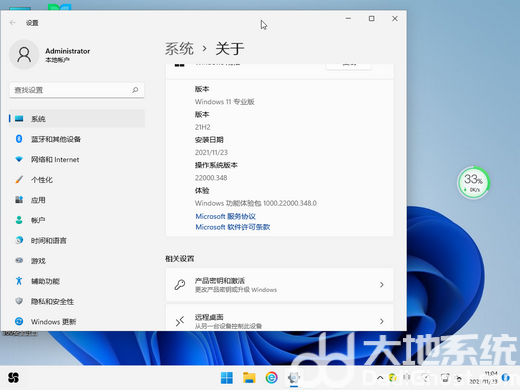This screenshot has width=520, height=390.
Task: Show hidden tray icons chevron
Action: 380,378
